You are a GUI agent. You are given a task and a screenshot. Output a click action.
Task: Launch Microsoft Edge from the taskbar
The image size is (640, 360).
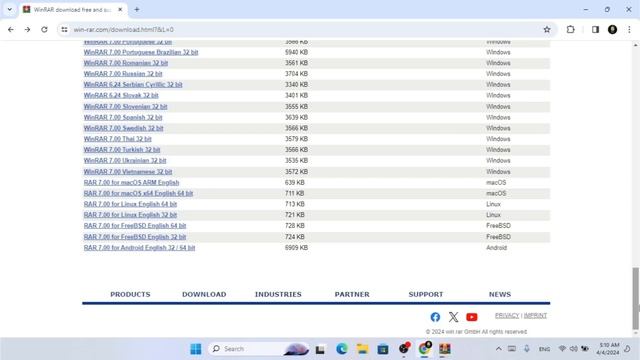point(342,349)
